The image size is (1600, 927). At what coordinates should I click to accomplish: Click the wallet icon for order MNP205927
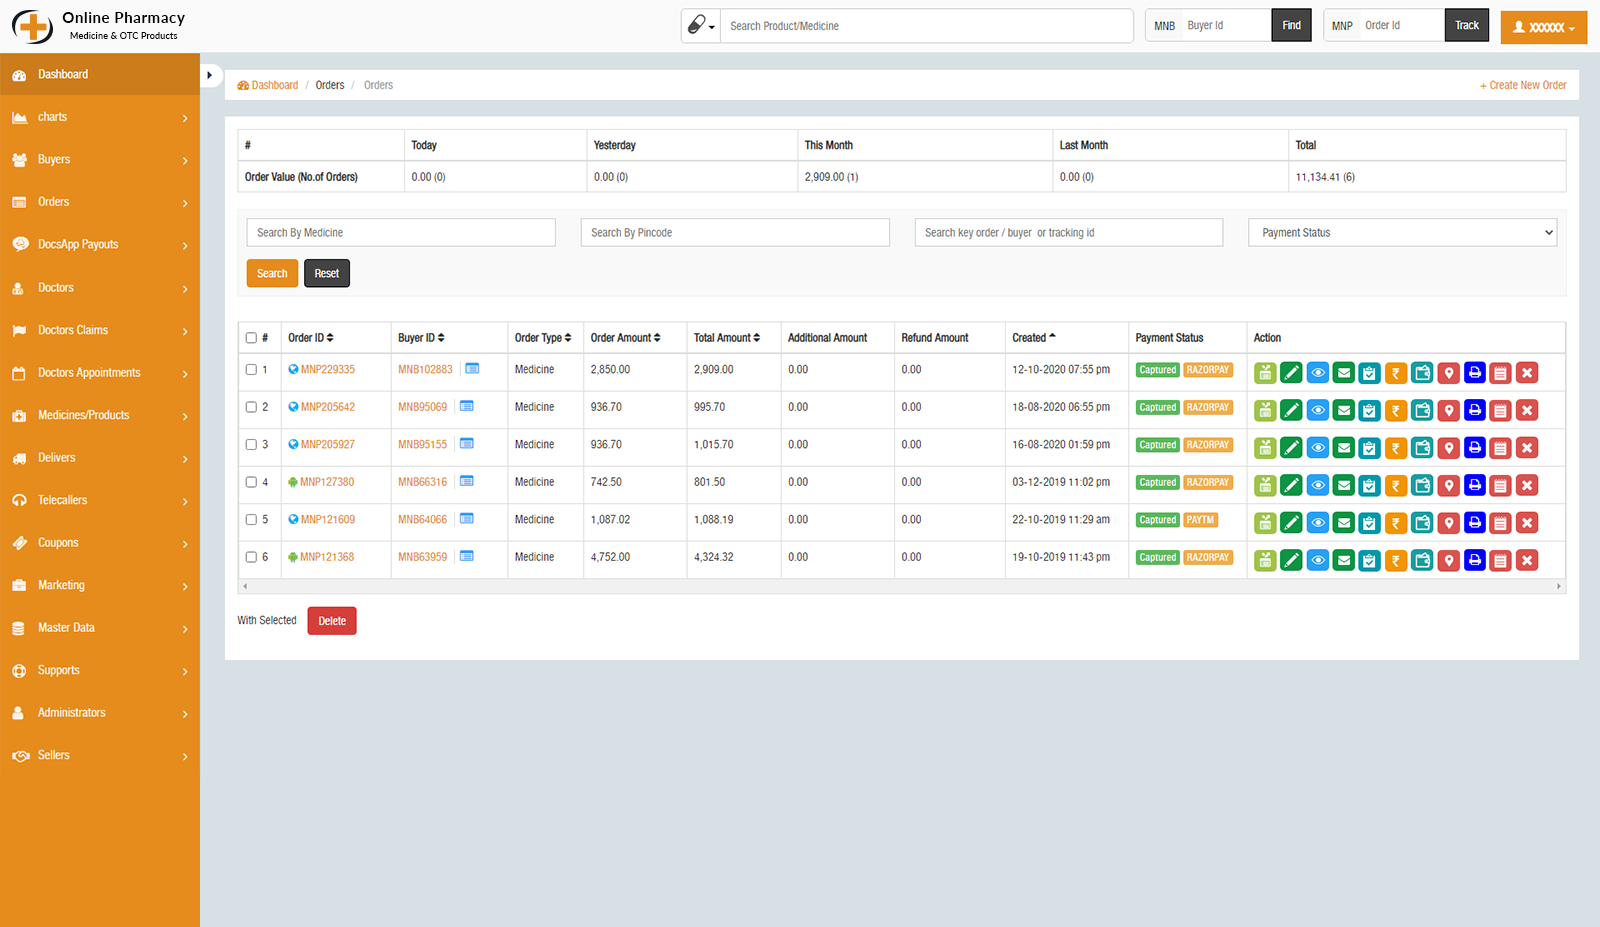tap(1422, 448)
